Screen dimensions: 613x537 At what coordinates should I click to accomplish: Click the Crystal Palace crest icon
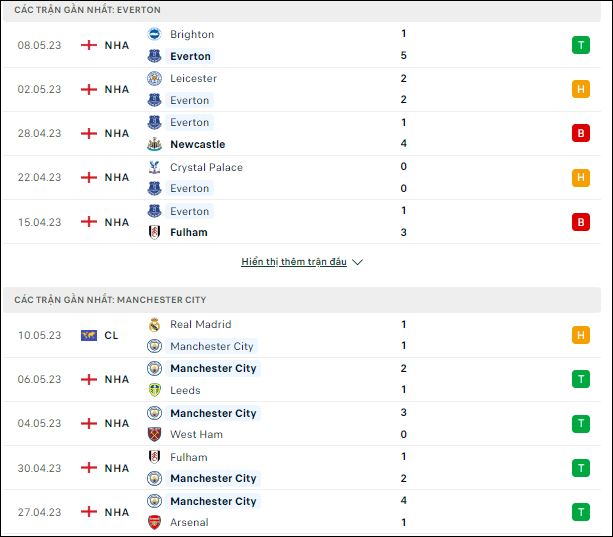[x=154, y=167]
